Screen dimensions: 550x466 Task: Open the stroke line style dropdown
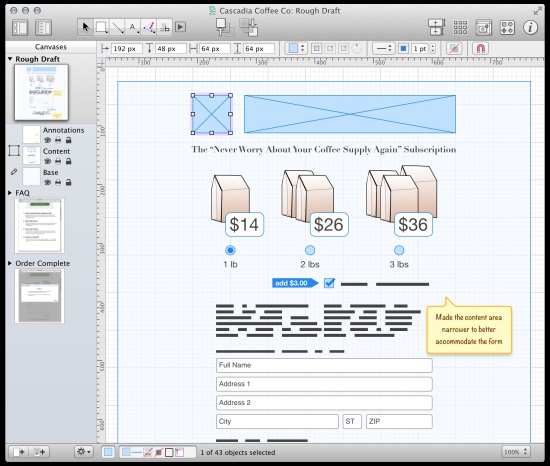point(383,48)
